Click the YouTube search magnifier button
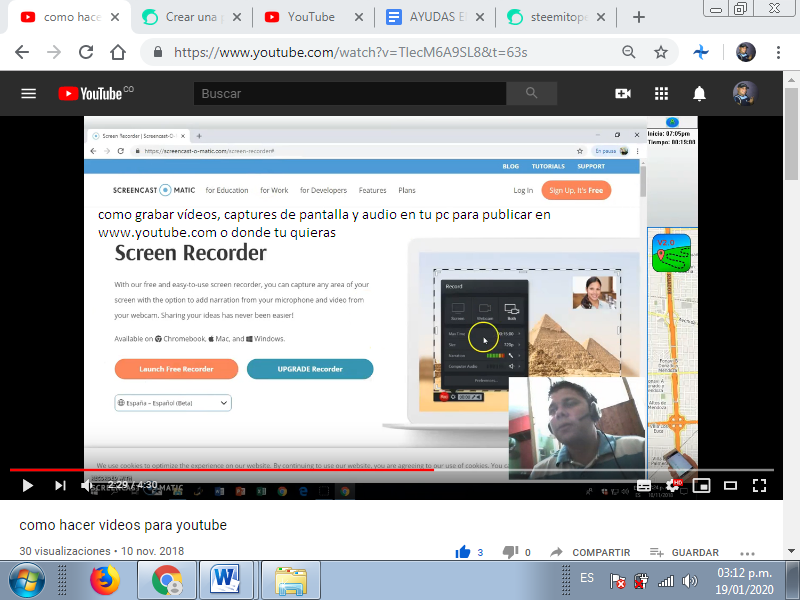 pyautogui.click(x=532, y=93)
